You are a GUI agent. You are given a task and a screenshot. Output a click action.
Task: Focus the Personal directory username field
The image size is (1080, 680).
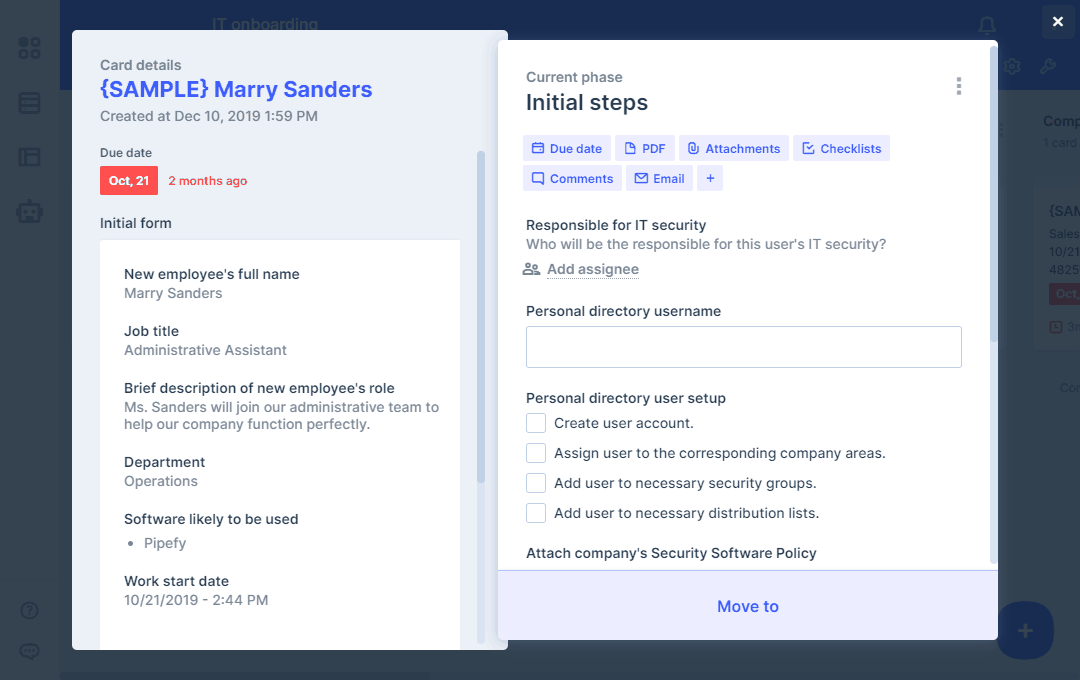(743, 346)
